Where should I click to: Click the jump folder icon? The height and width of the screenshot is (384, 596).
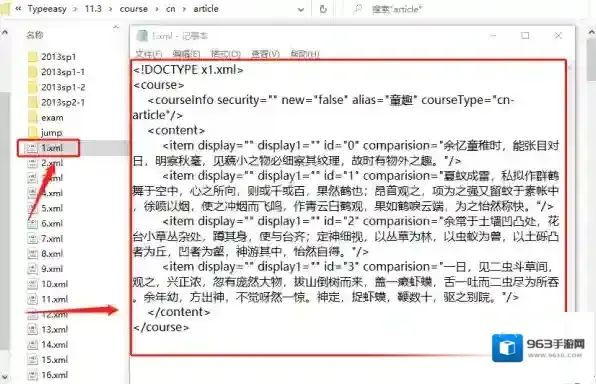click(x=33, y=132)
